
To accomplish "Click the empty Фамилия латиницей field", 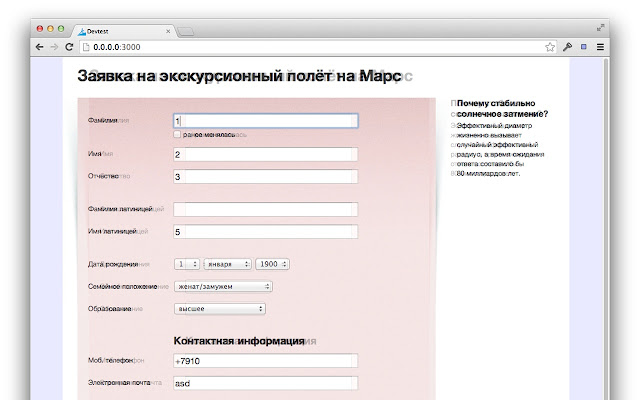I will coord(265,209).
